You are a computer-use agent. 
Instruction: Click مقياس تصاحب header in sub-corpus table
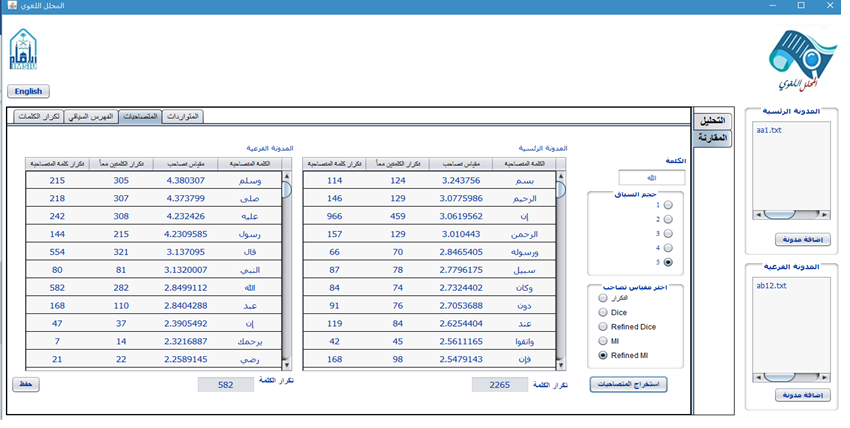185,164
